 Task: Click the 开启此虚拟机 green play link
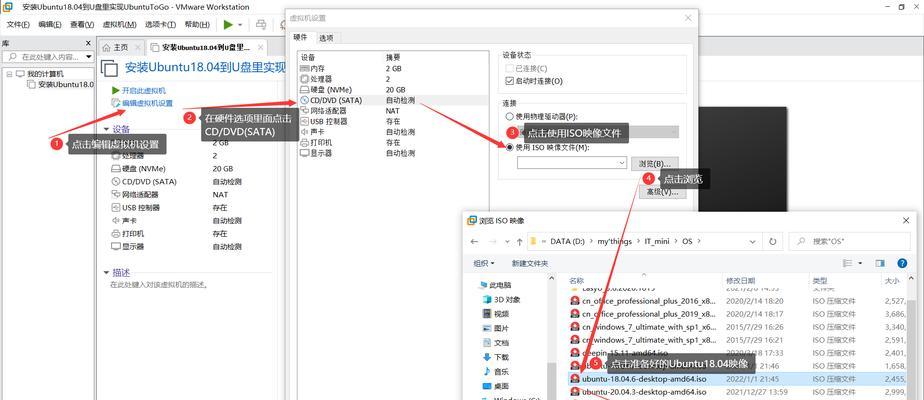tap(138, 91)
